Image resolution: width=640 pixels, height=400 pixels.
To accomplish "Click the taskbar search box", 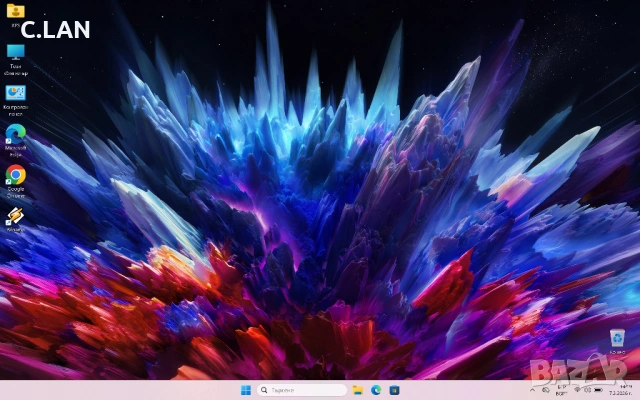I will 300,390.
